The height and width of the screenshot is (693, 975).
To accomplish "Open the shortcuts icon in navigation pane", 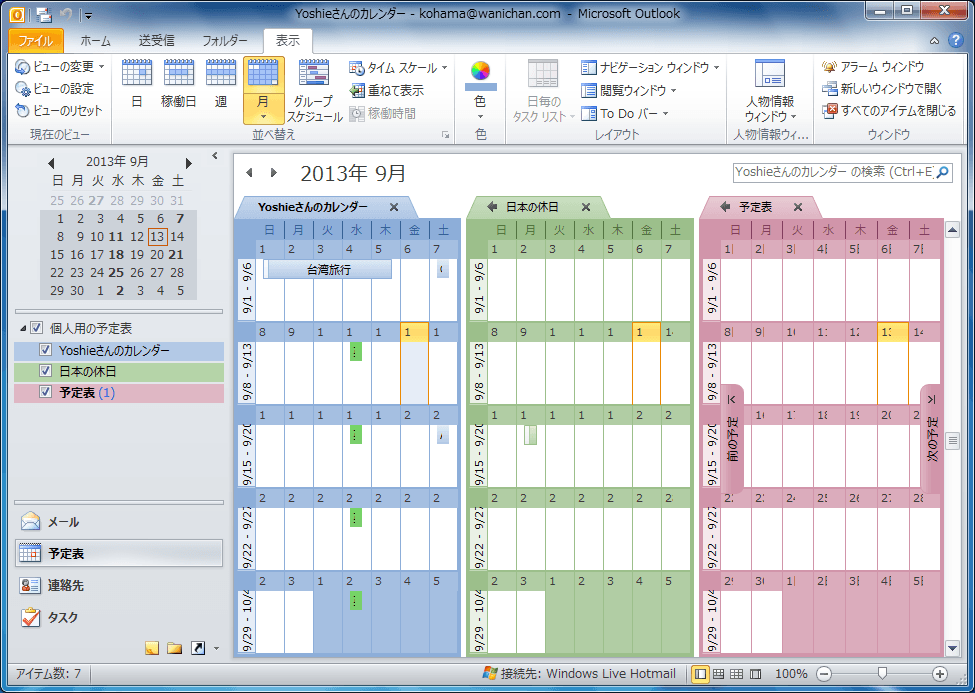I will 198,649.
